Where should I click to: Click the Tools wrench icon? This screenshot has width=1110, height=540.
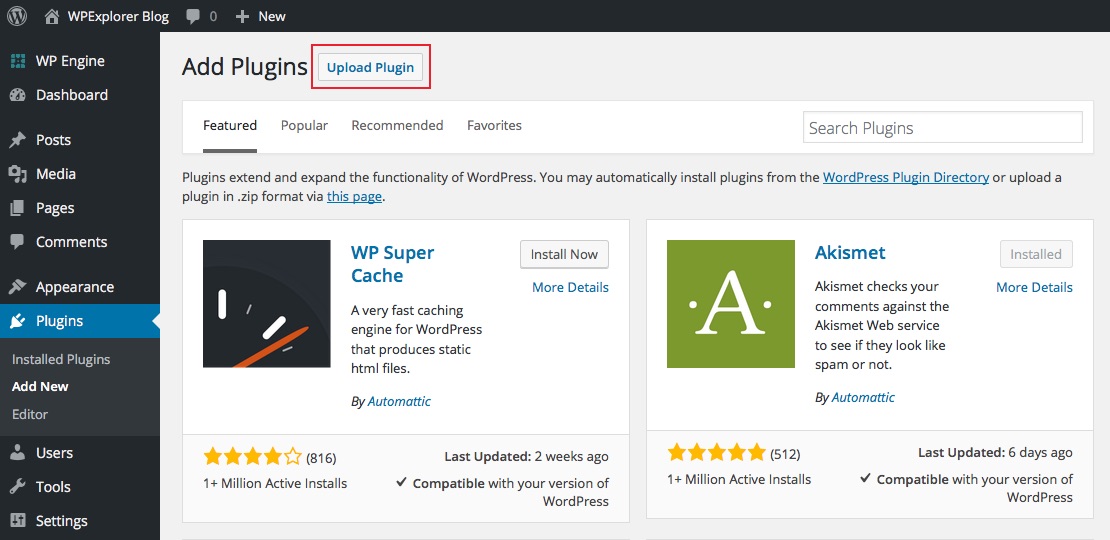[x=18, y=487]
